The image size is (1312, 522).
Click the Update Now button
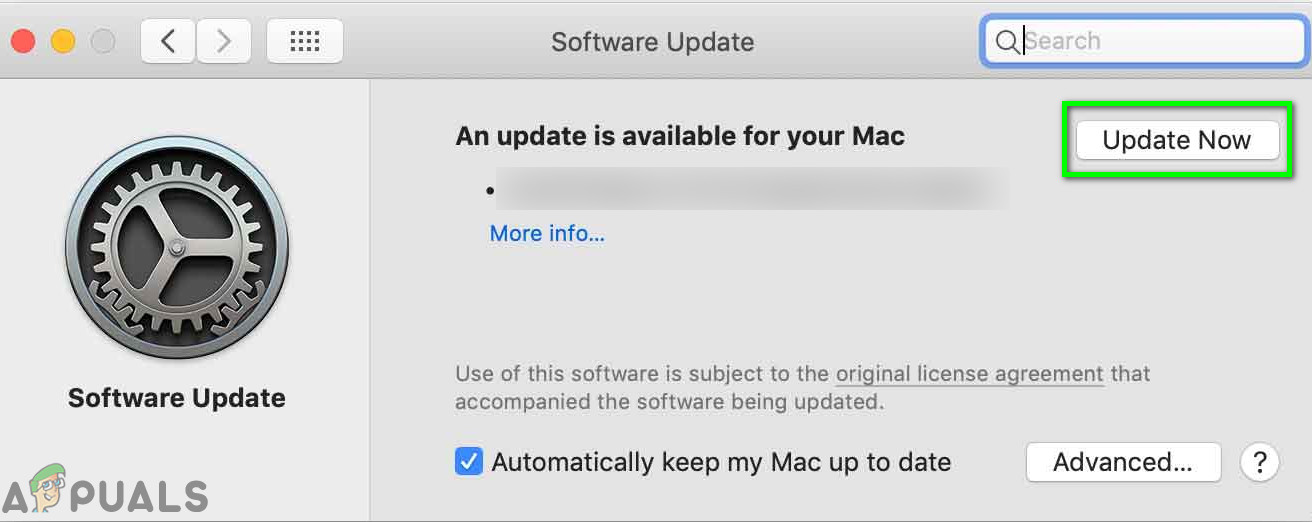[x=1176, y=141]
